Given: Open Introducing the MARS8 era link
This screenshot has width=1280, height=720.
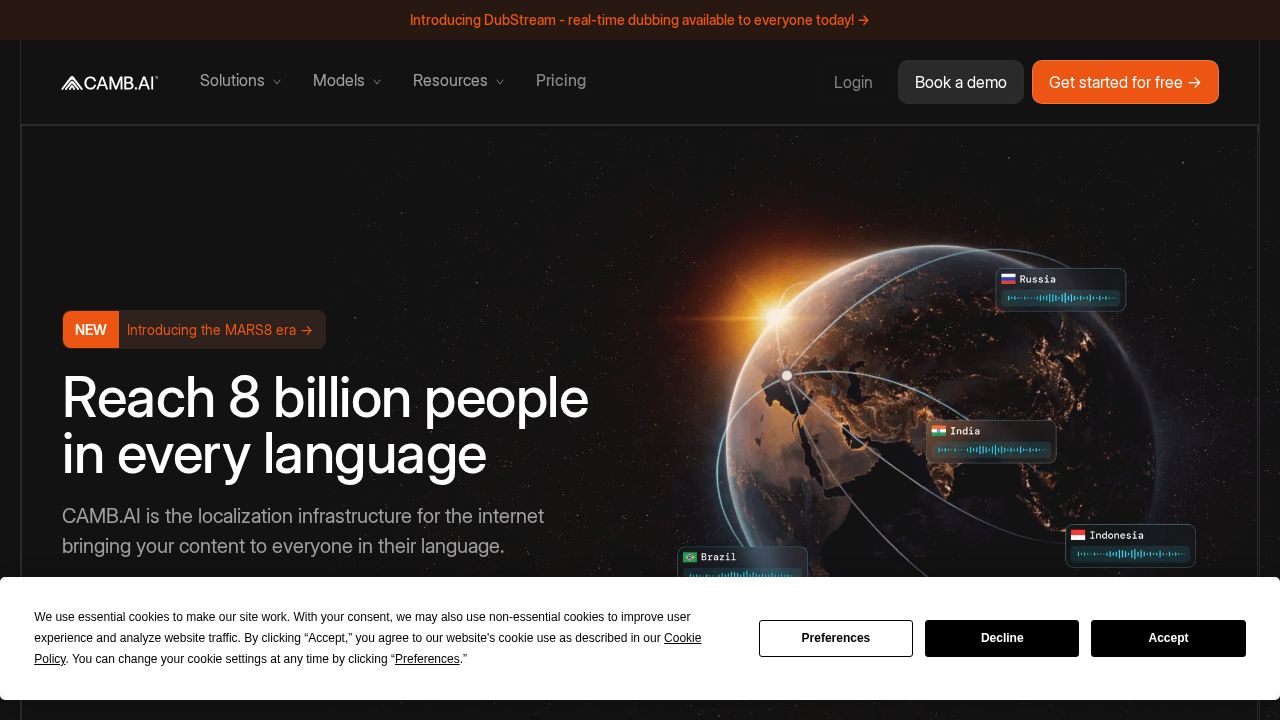Looking at the screenshot, I should point(220,330).
